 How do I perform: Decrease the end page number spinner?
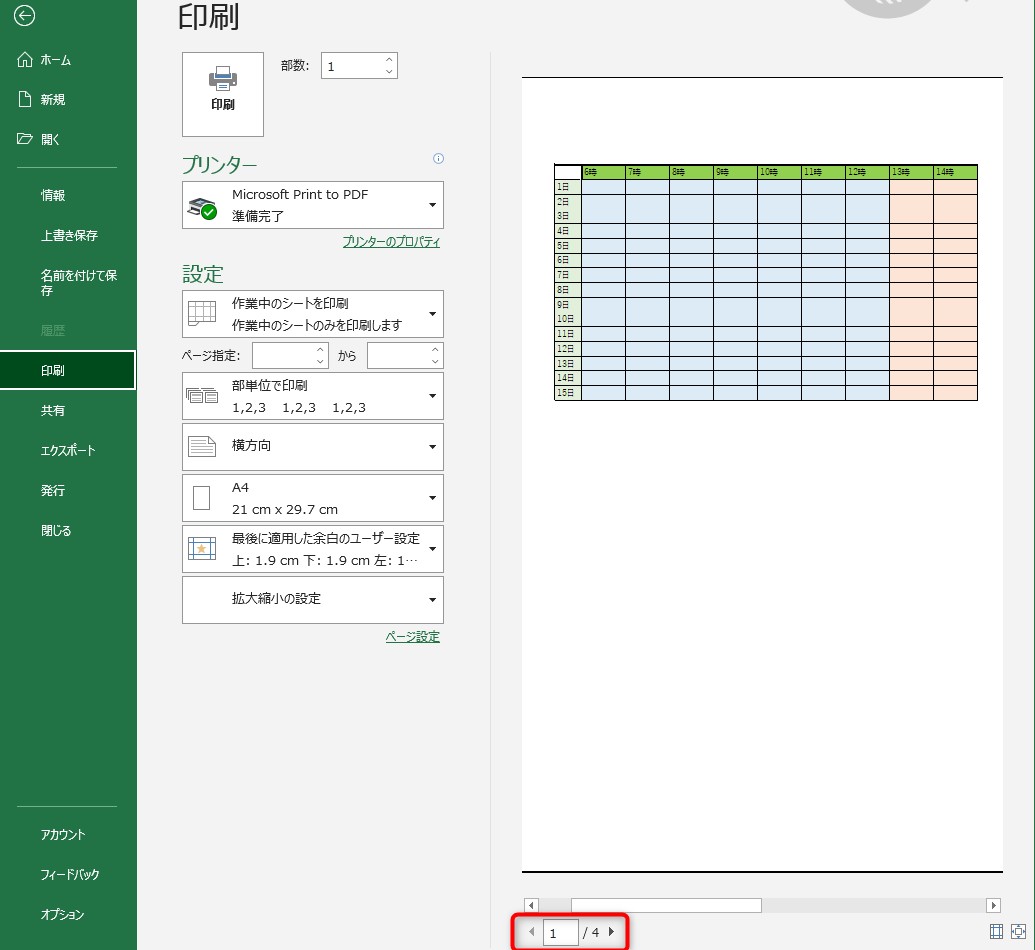[435, 361]
